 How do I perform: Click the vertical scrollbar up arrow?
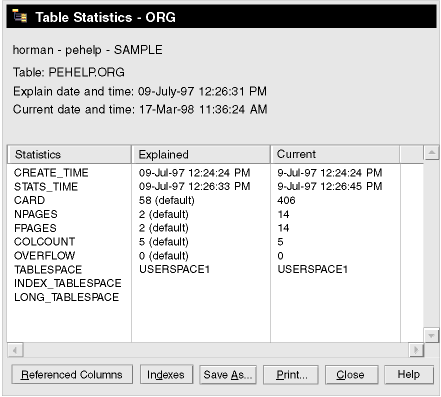point(431,153)
